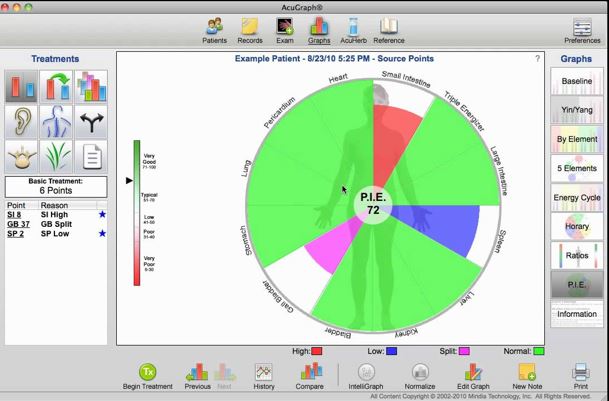The height and width of the screenshot is (401, 609).
Task: Choose the black split-arrow treatment icon
Action: pos(91,122)
